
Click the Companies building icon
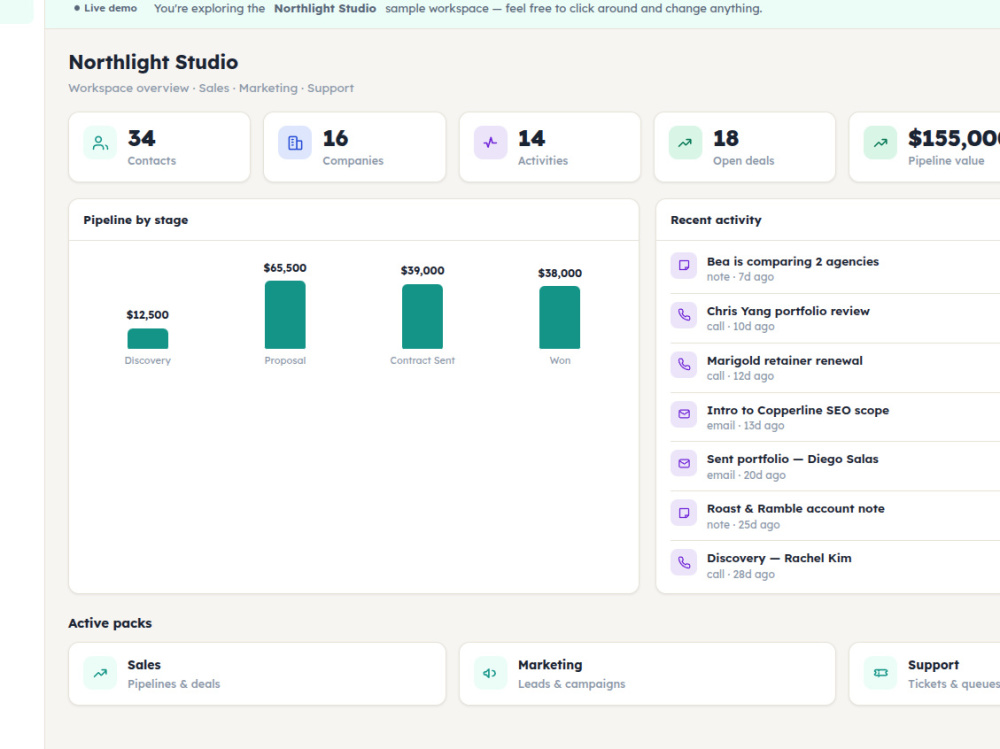(295, 143)
